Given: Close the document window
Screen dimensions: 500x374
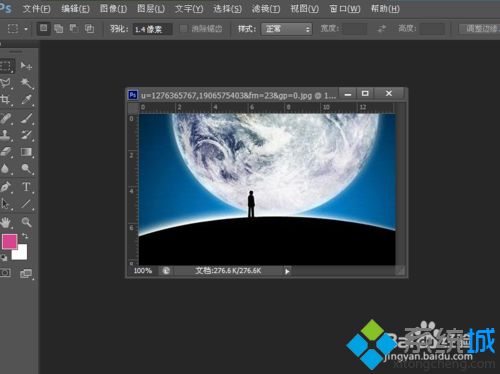Looking at the screenshot, I should pyautogui.click(x=389, y=94).
